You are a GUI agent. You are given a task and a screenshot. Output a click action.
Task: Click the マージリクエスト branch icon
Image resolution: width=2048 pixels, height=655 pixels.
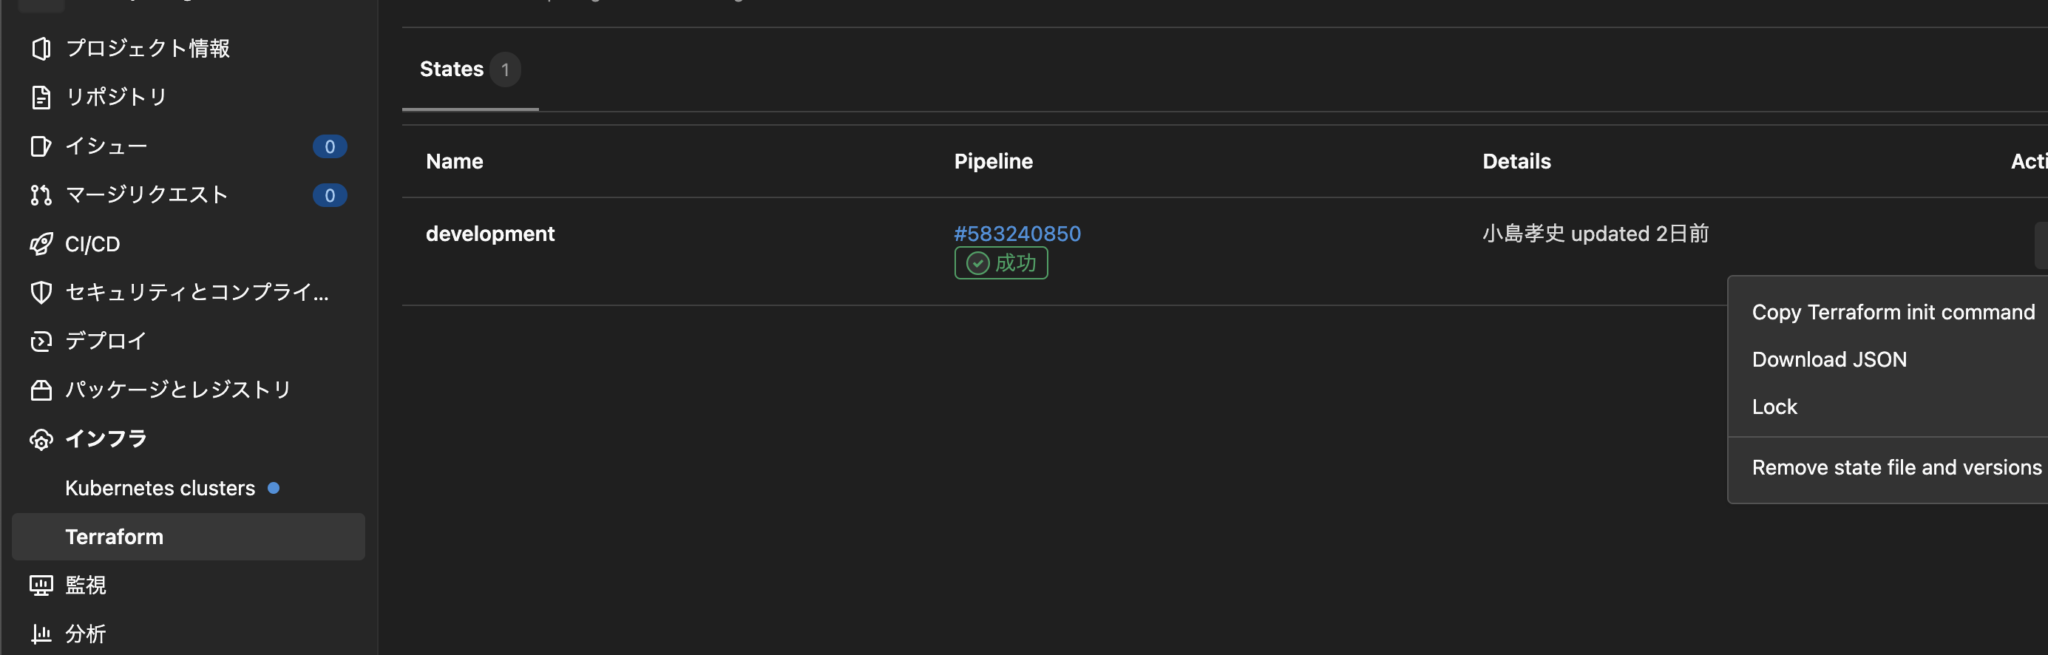click(x=41, y=195)
